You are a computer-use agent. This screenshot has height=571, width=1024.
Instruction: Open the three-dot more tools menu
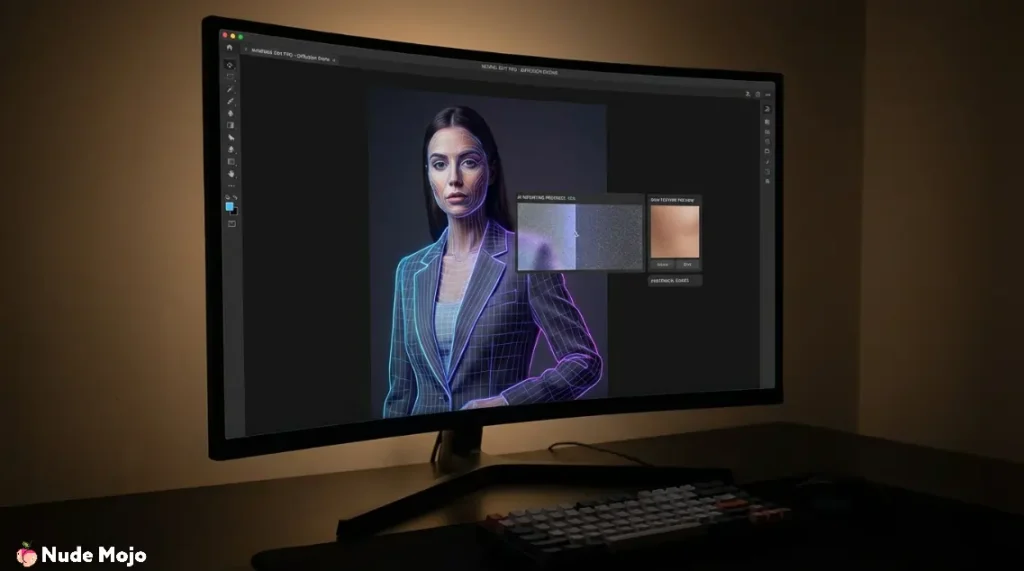pyautogui.click(x=231, y=185)
